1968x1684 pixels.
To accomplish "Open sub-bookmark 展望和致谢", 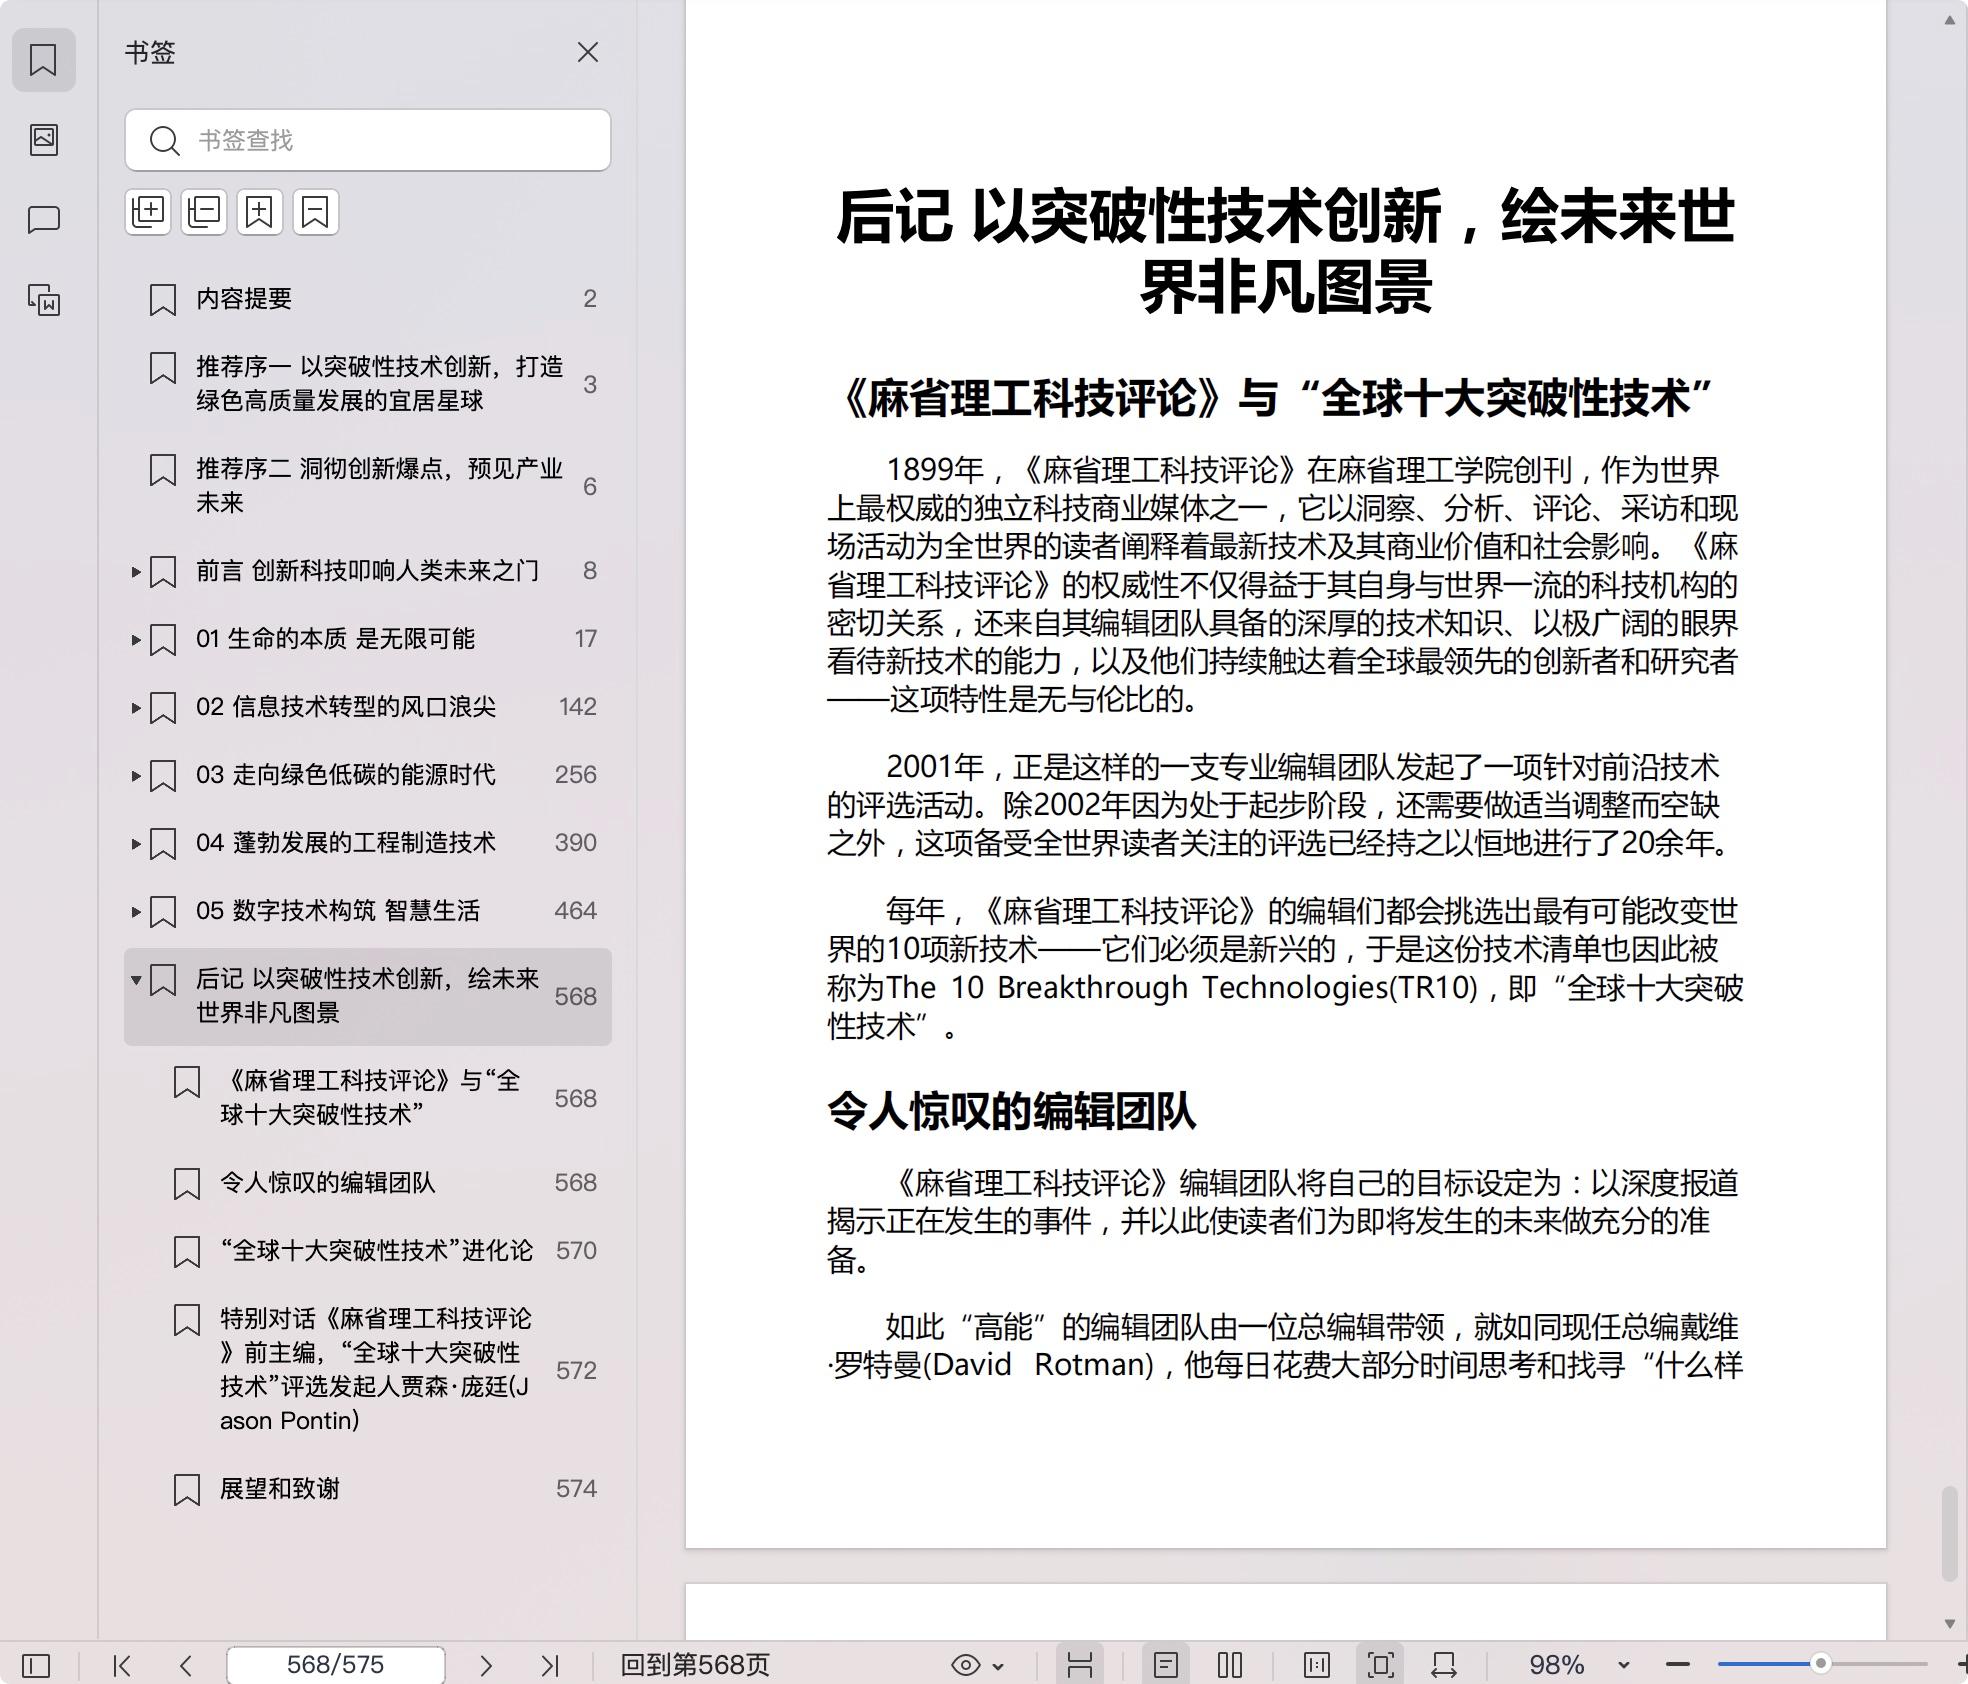I will pos(368,1489).
